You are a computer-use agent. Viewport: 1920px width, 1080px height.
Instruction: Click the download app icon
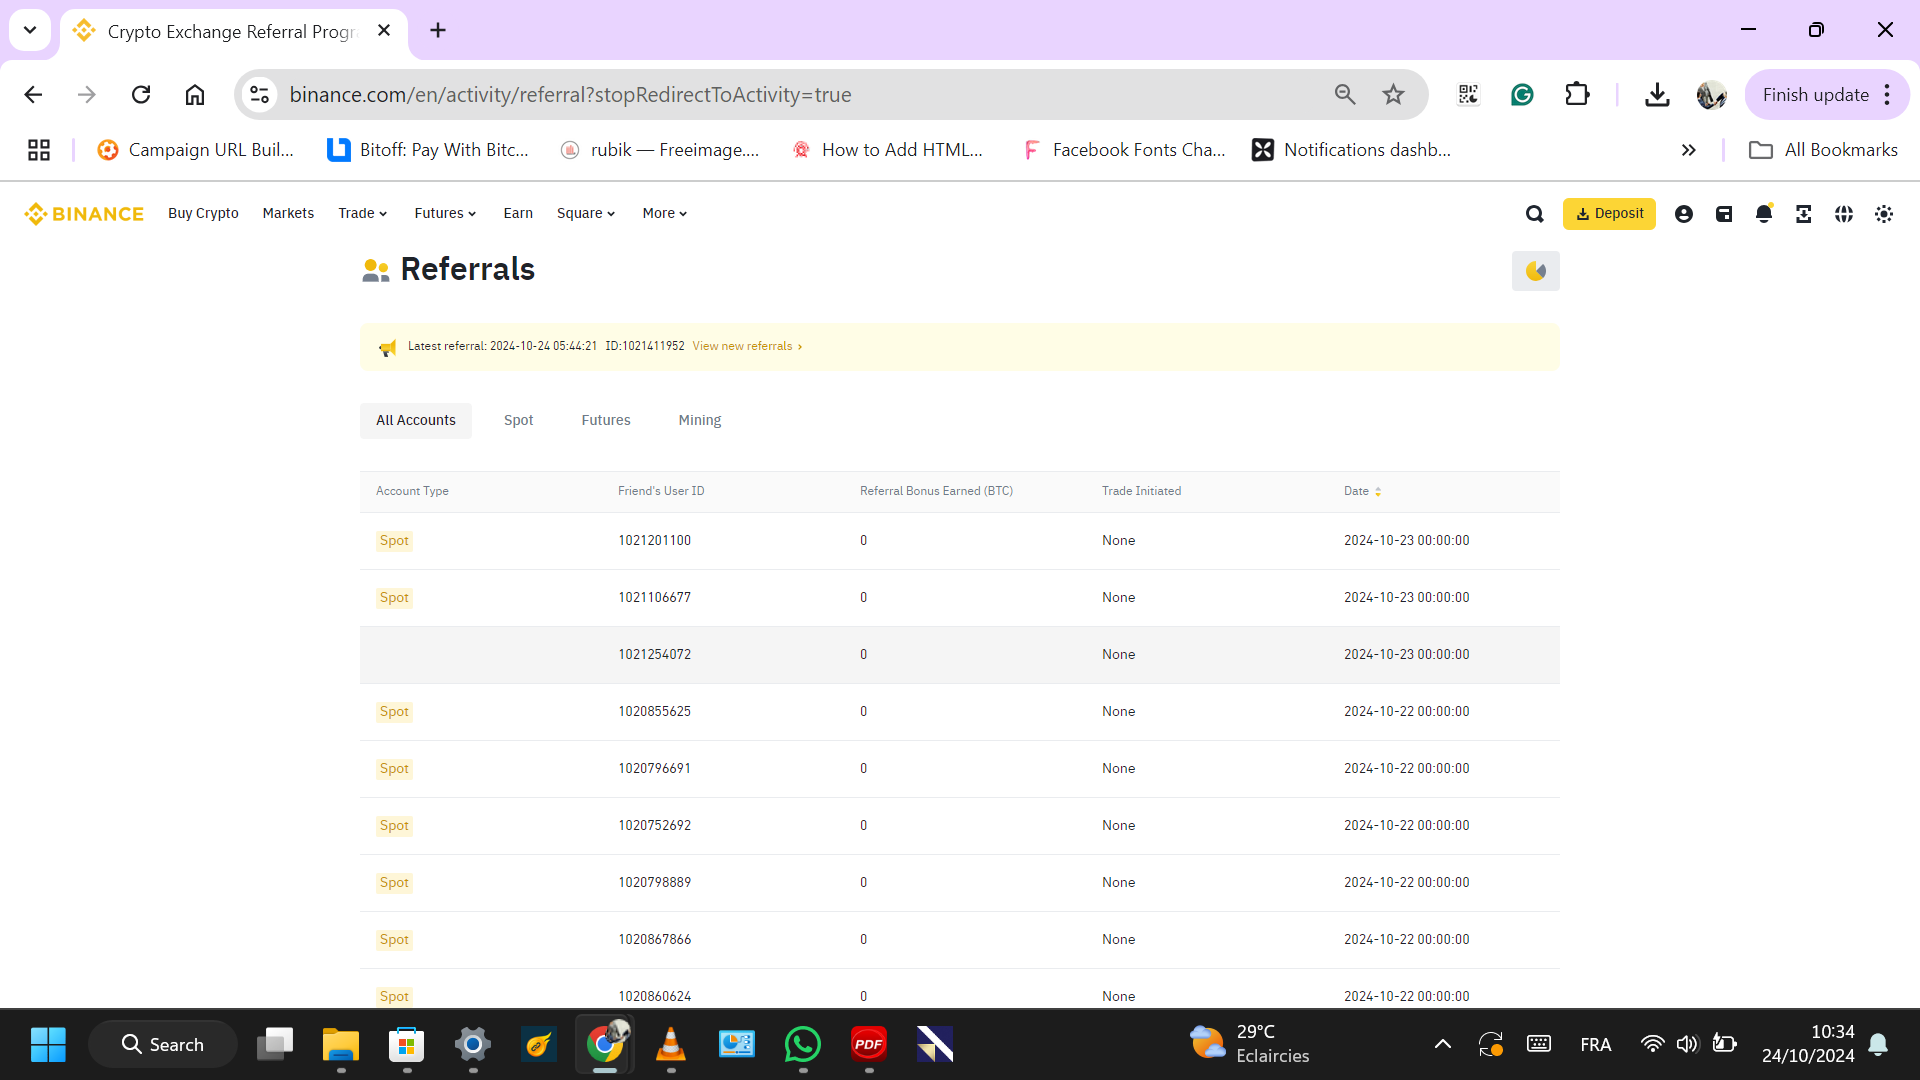point(1804,214)
